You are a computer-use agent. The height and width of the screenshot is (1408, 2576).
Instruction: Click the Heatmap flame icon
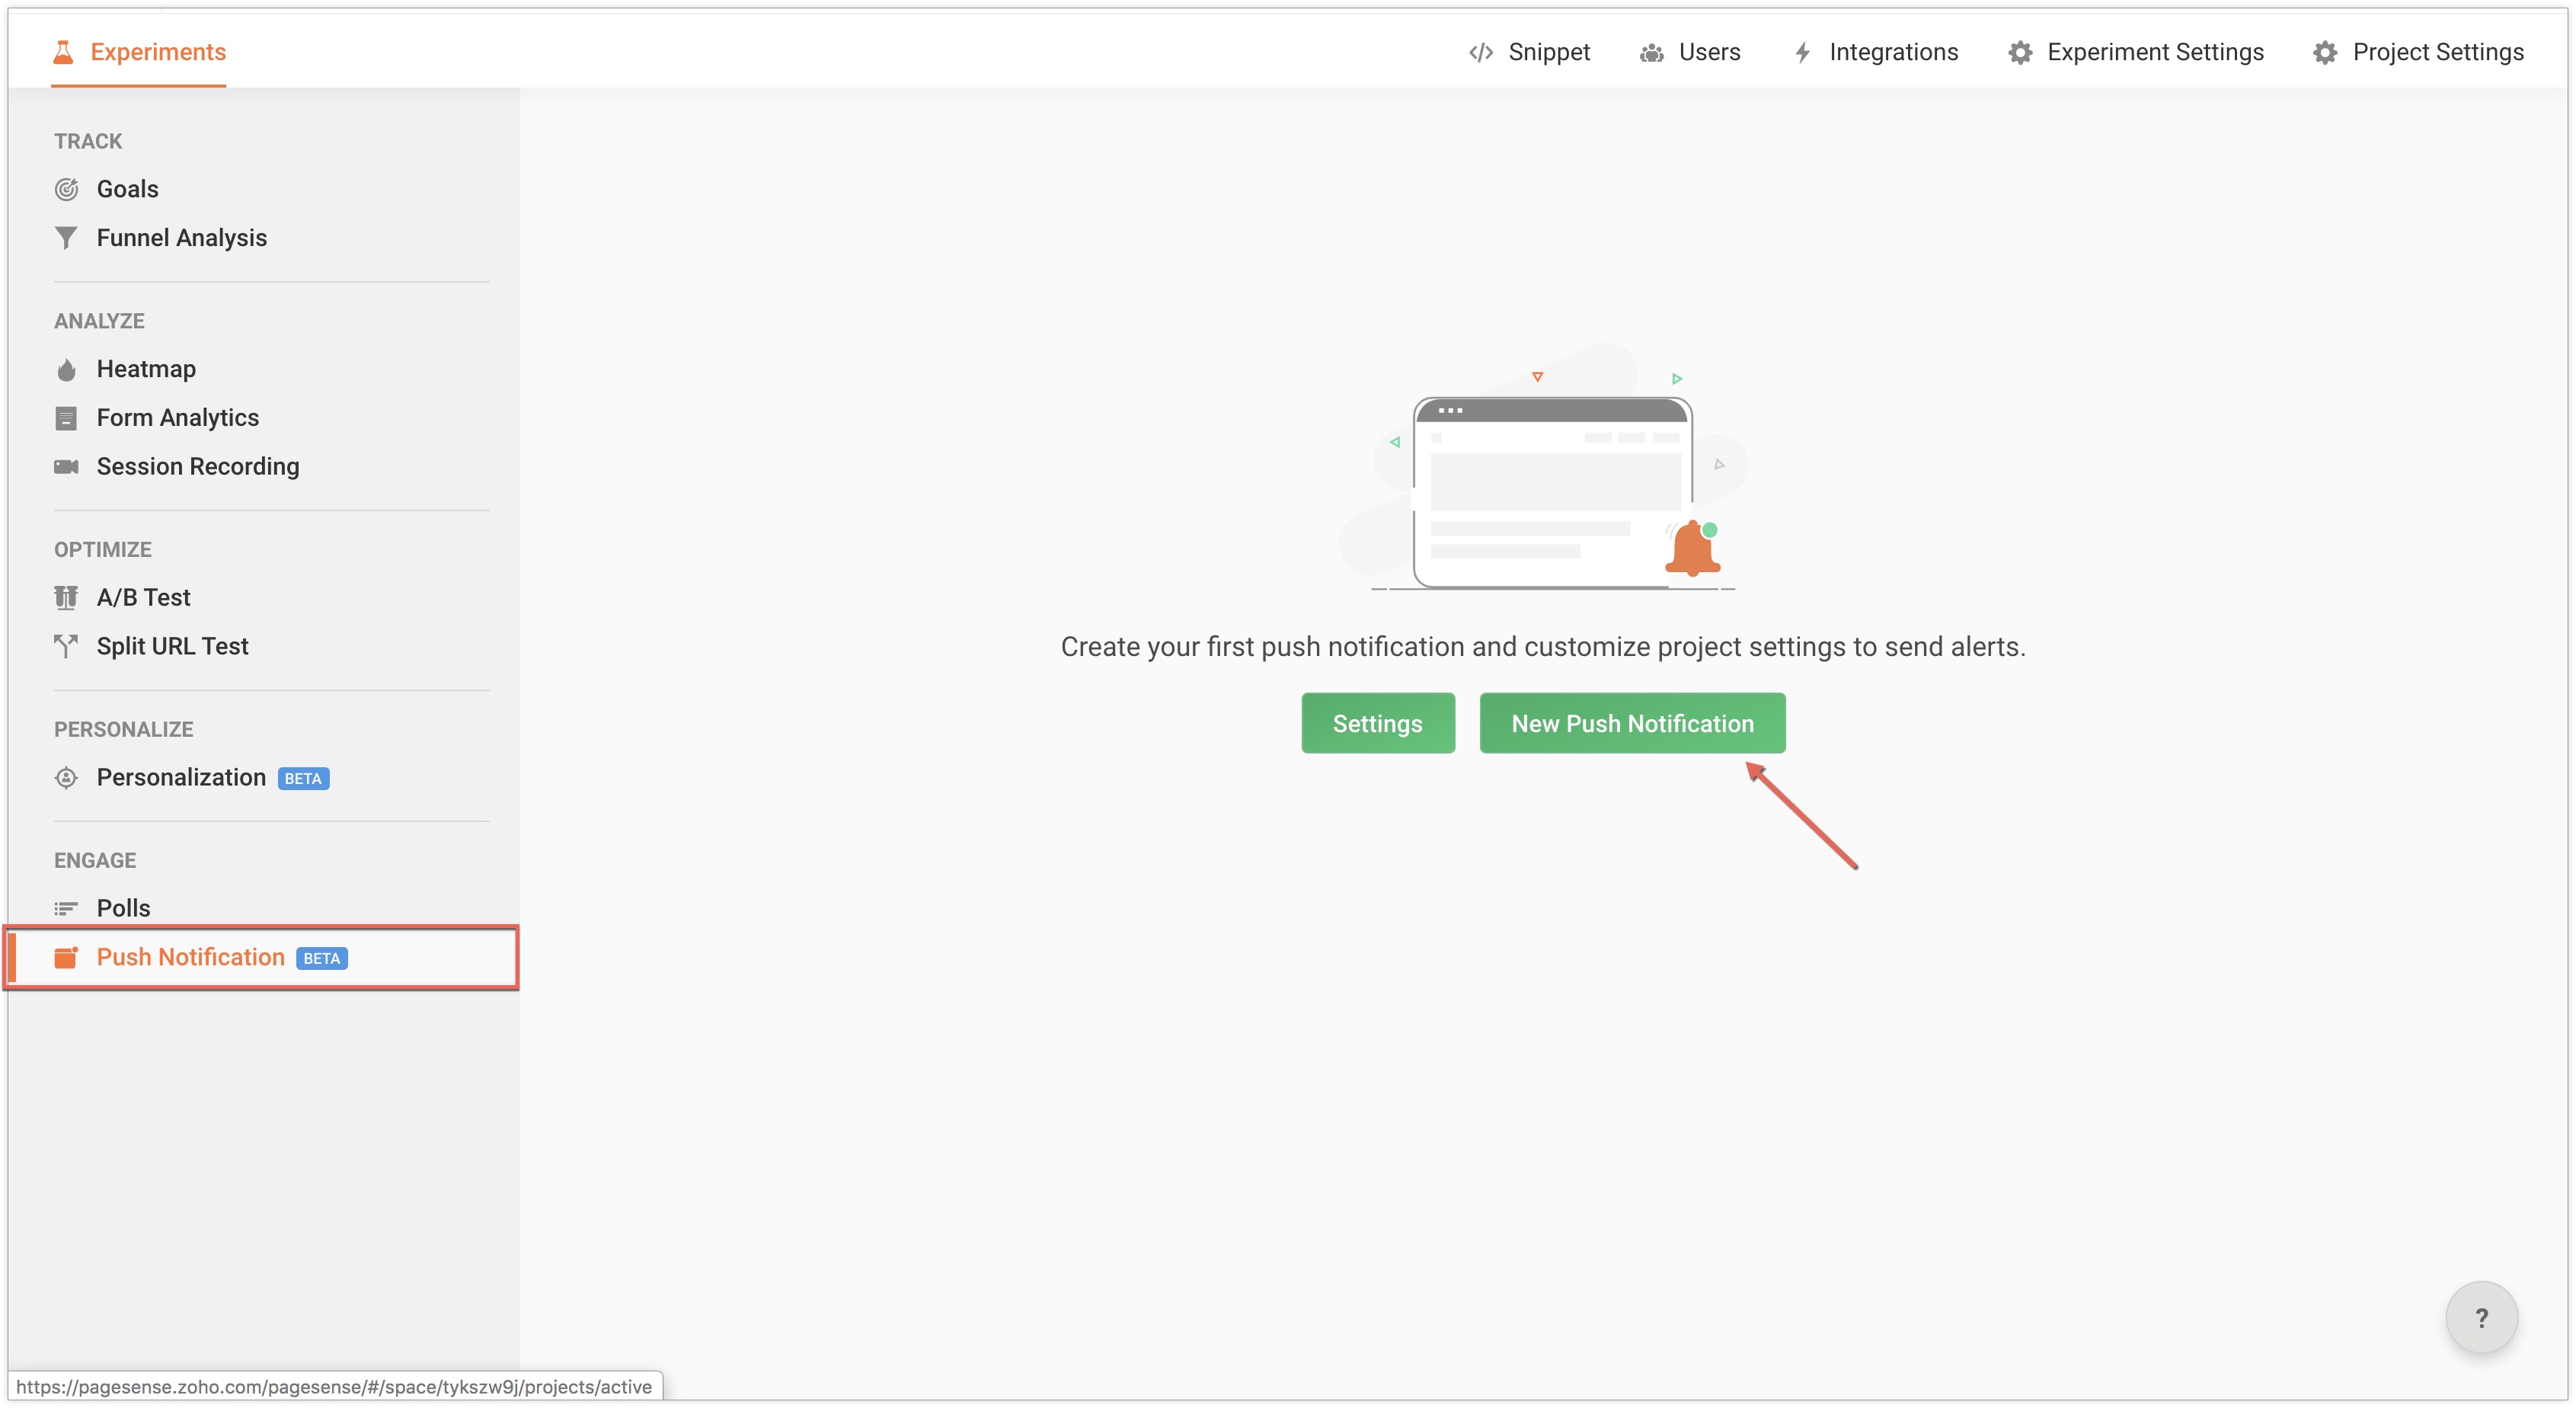point(66,370)
